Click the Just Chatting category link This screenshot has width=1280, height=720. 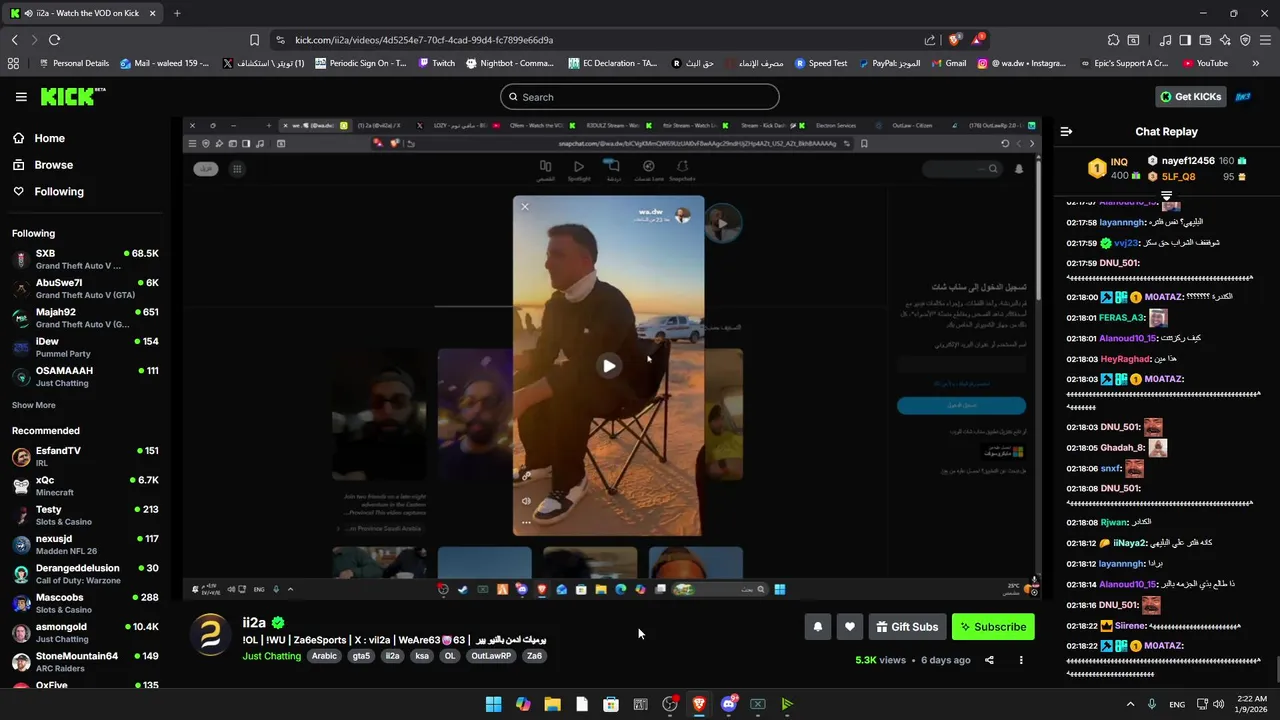pos(271,656)
